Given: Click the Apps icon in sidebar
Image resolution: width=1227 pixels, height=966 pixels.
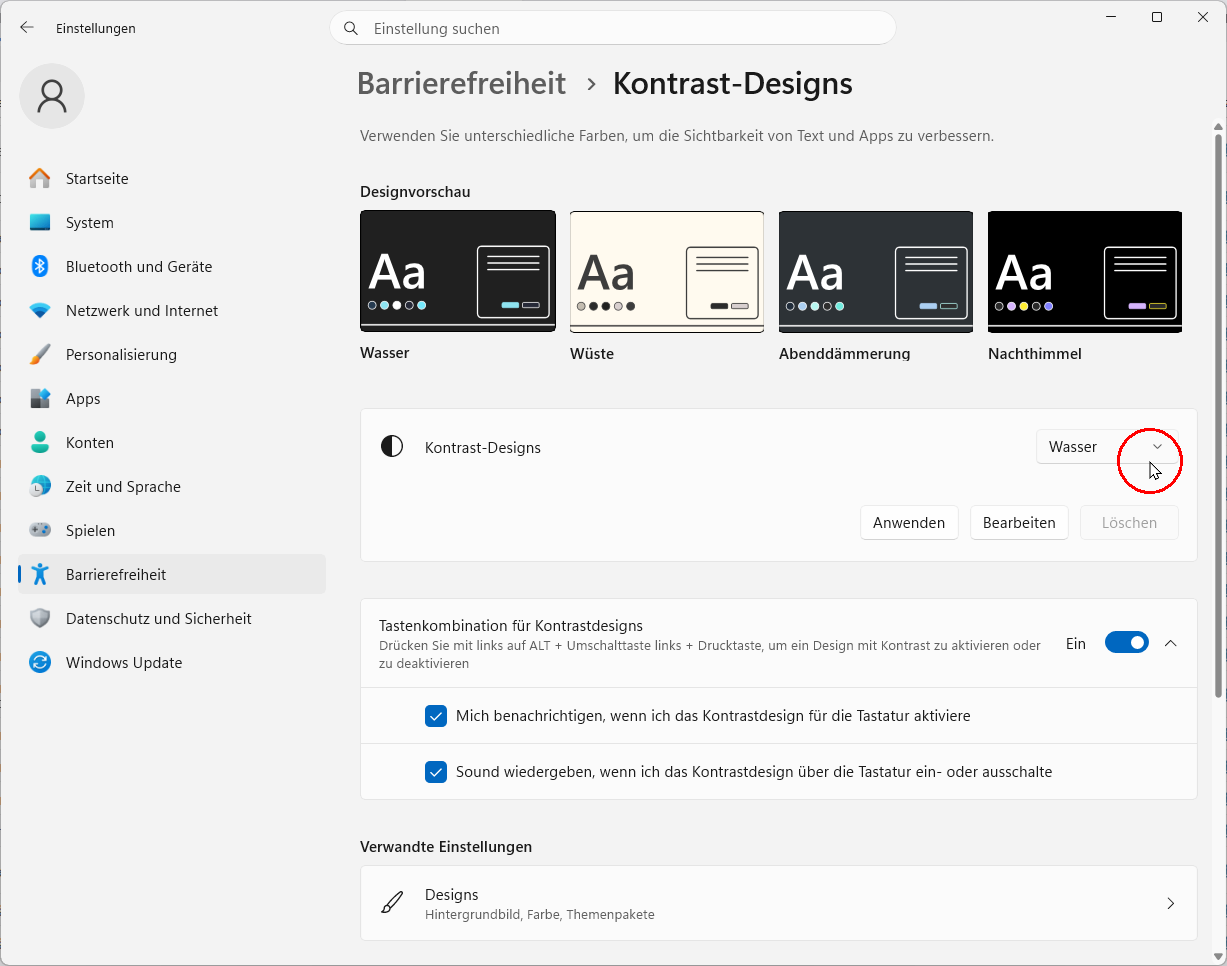Looking at the screenshot, I should pos(40,399).
